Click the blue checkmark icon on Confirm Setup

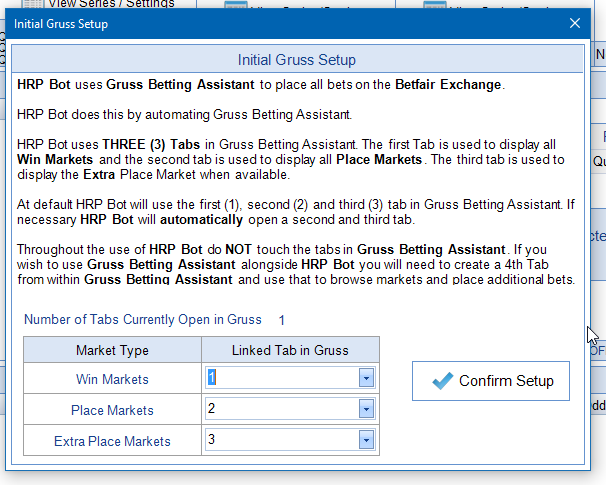click(x=443, y=381)
